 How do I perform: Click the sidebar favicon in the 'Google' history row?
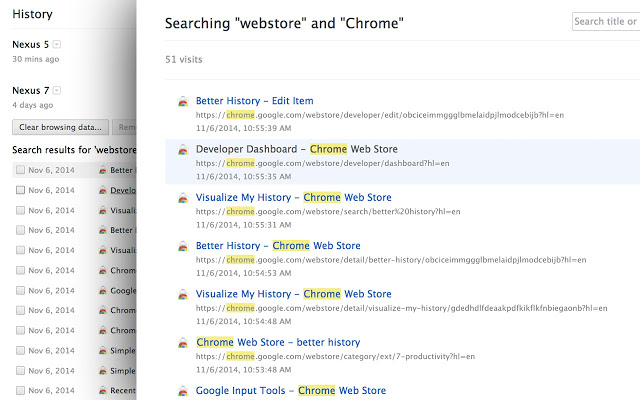click(x=103, y=291)
